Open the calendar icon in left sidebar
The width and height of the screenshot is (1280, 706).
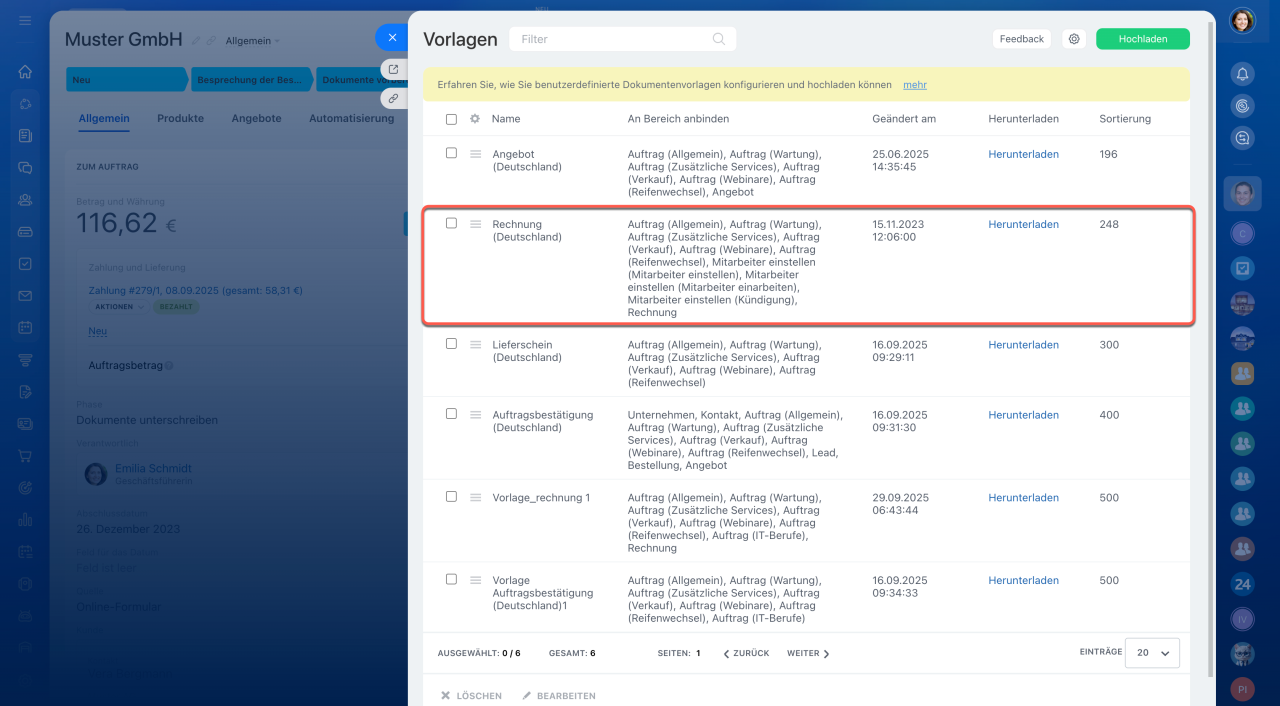[25, 328]
